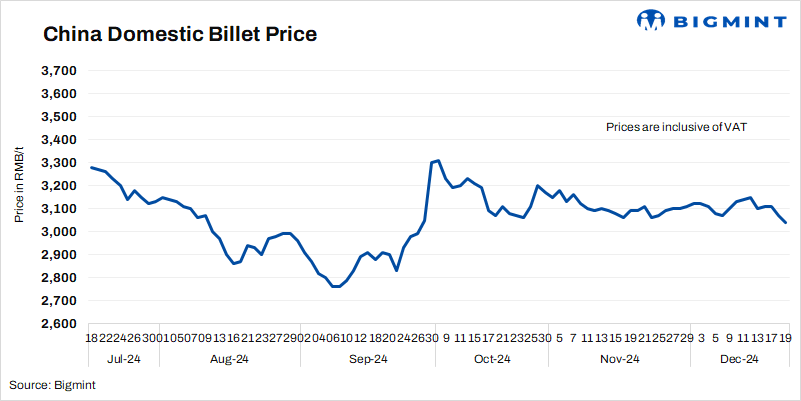801x401 pixels.
Task: Click the 'Prices are inclusive of VAT' note
Action: [x=677, y=128]
